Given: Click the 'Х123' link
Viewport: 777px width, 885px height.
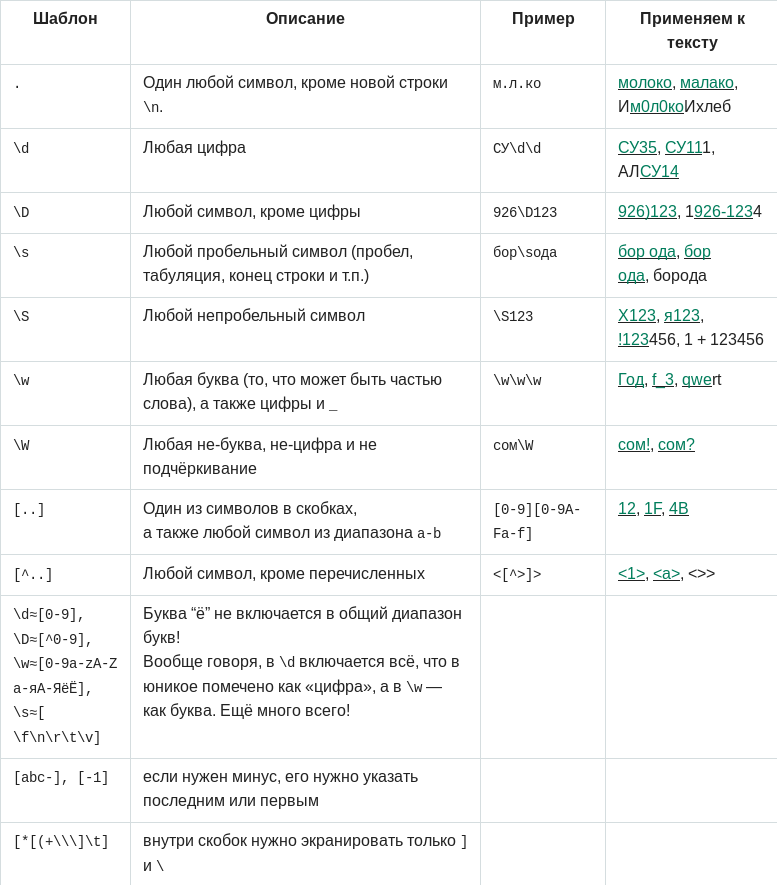Looking at the screenshot, I should pos(636,316).
